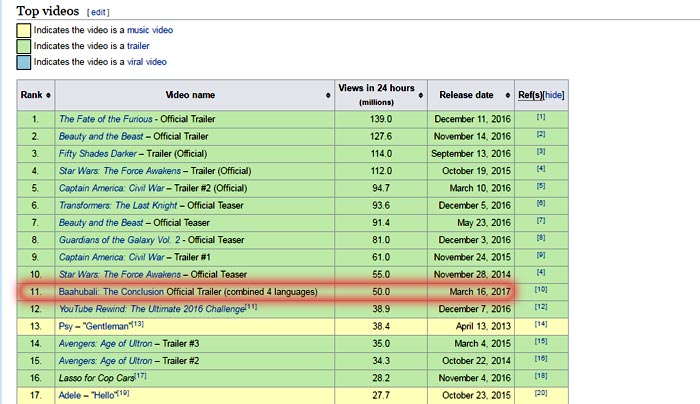Click the 27.7 views cell

(x=381, y=396)
